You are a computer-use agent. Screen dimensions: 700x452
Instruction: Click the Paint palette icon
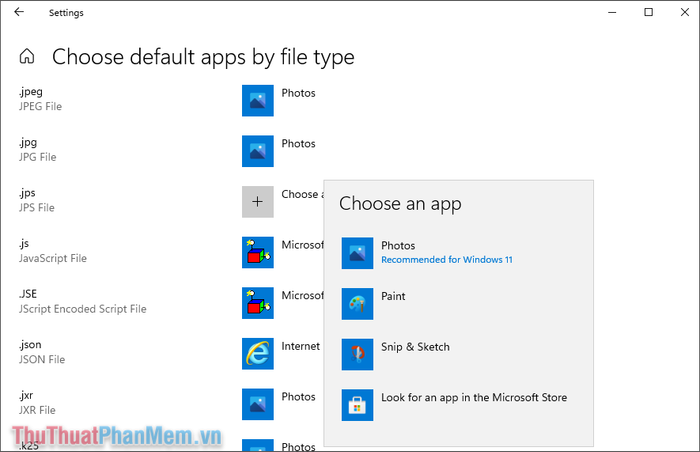(357, 304)
